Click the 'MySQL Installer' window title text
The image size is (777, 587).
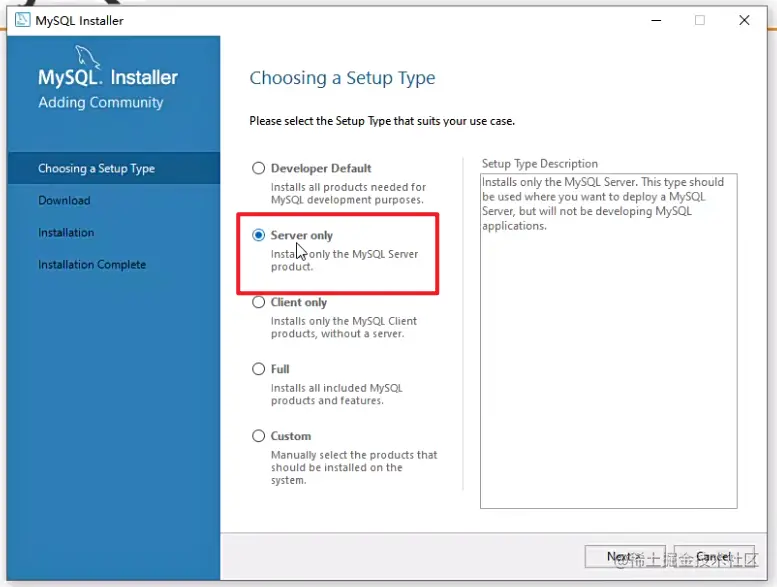[x=79, y=21]
